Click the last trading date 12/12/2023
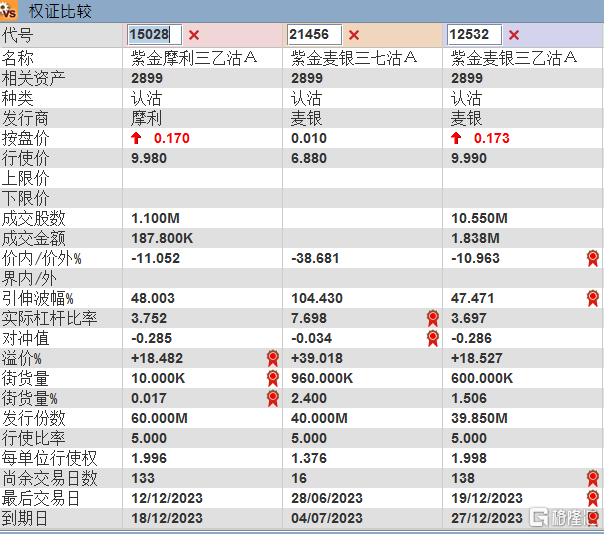 167,499
